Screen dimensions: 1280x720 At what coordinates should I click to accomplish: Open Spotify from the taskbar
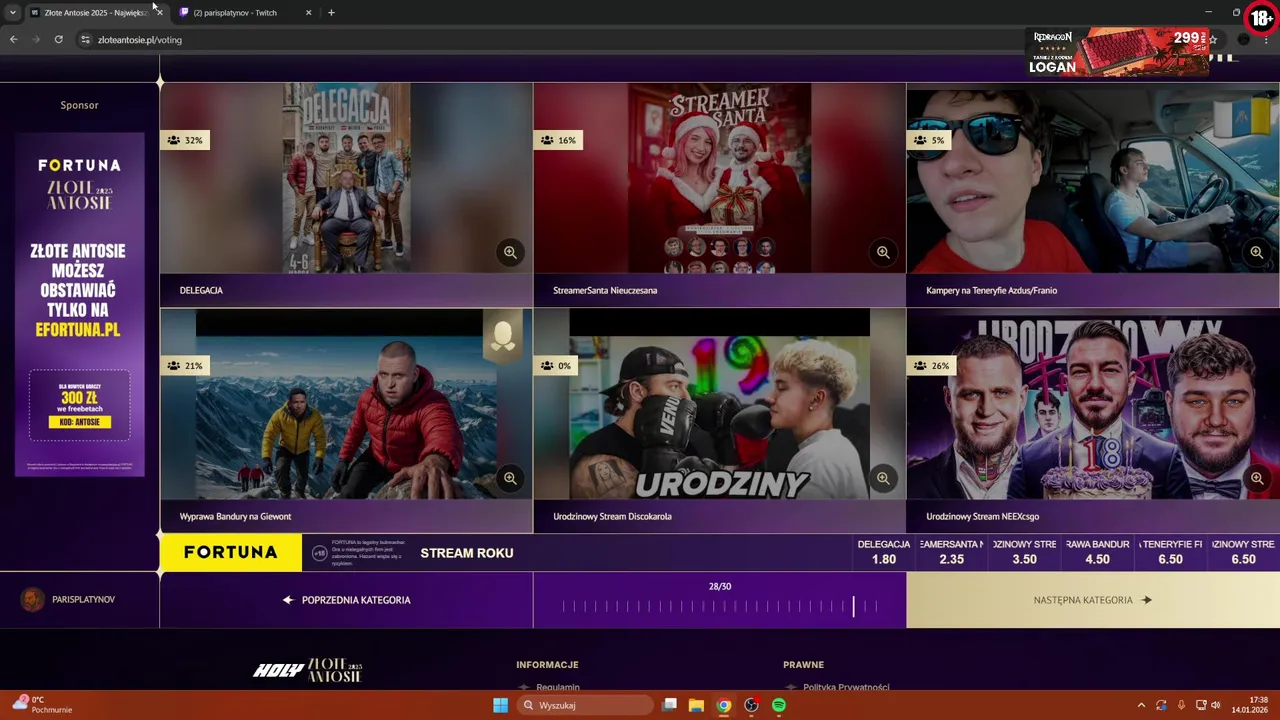pyautogui.click(x=779, y=705)
